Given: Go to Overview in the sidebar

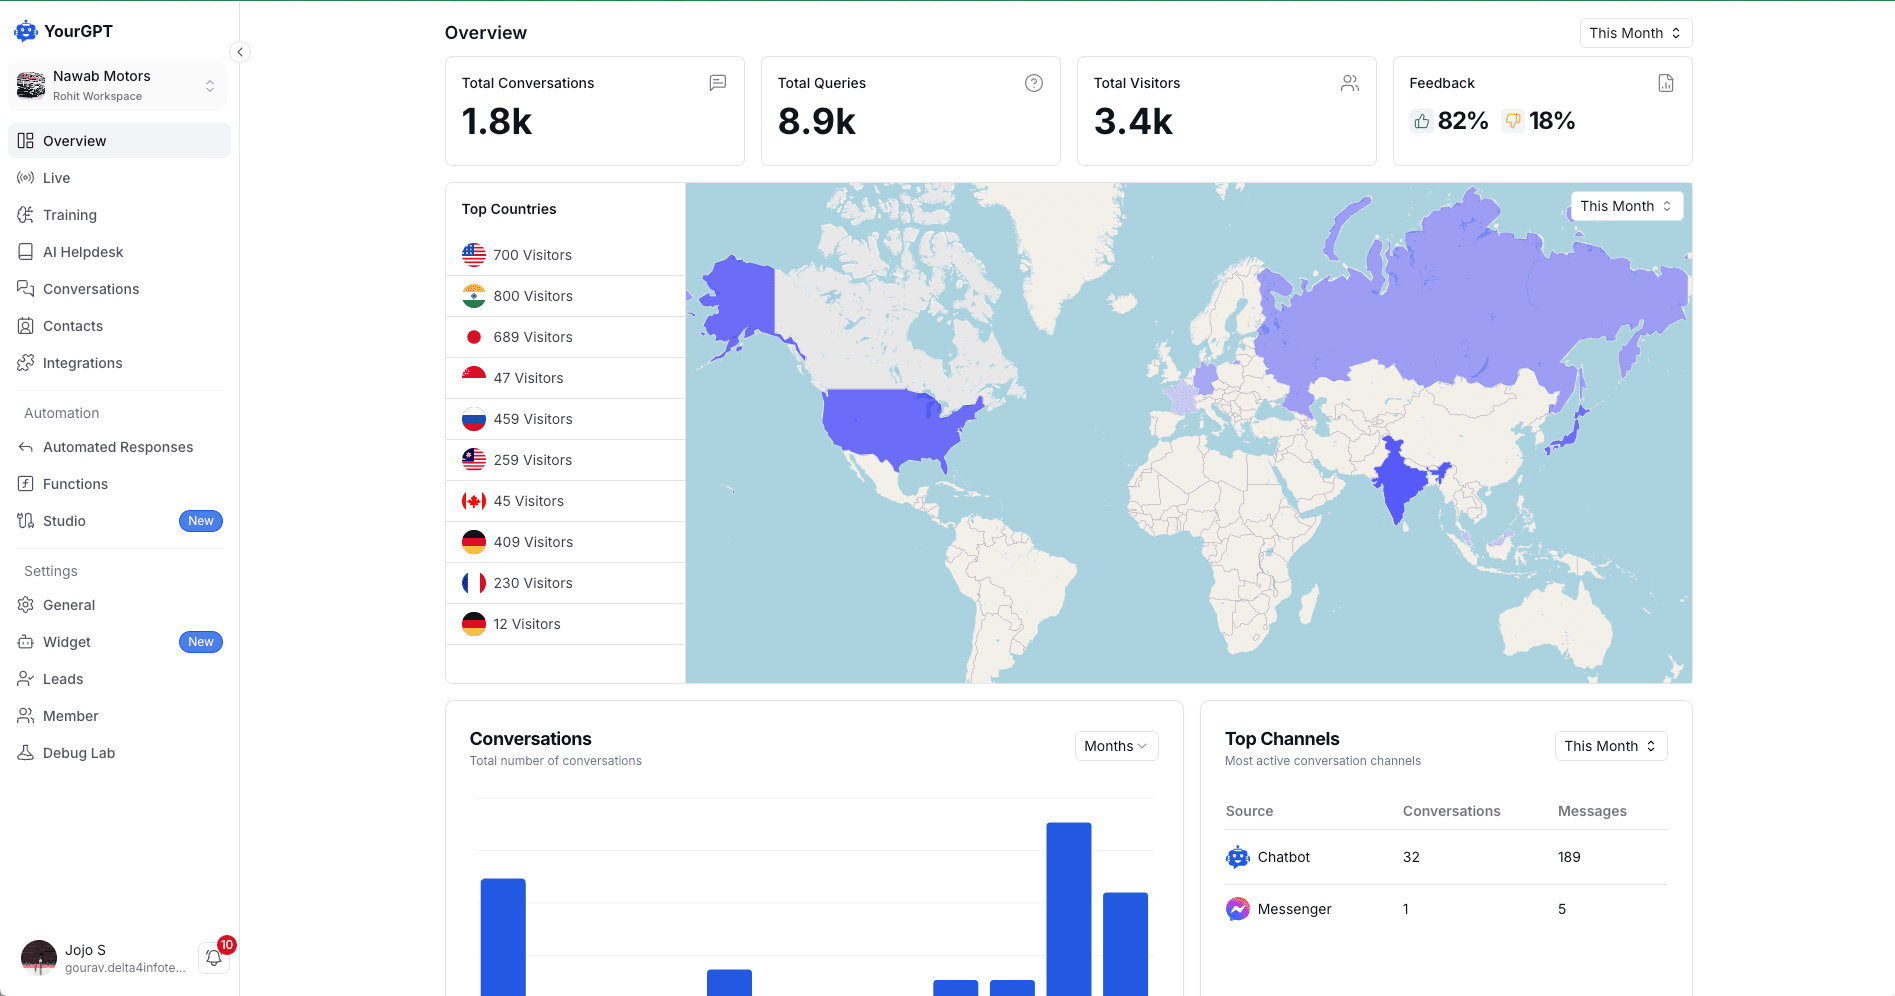Looking at the screenshot, I should pos(119,141).
